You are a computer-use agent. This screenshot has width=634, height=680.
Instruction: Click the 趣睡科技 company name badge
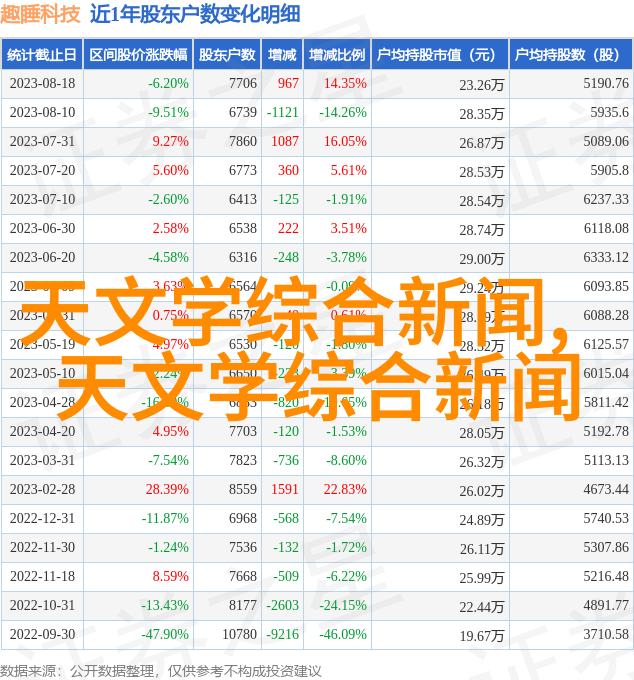pyautogui.click(x=42, y=15)
